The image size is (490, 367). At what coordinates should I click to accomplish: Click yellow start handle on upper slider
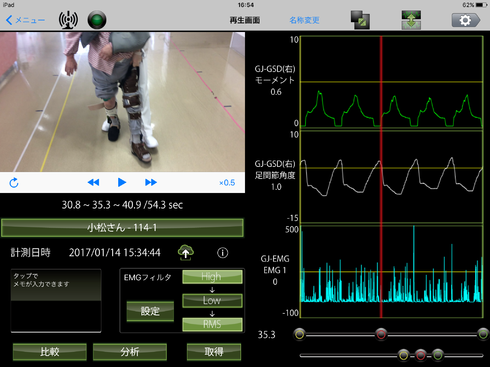point(300,334)
